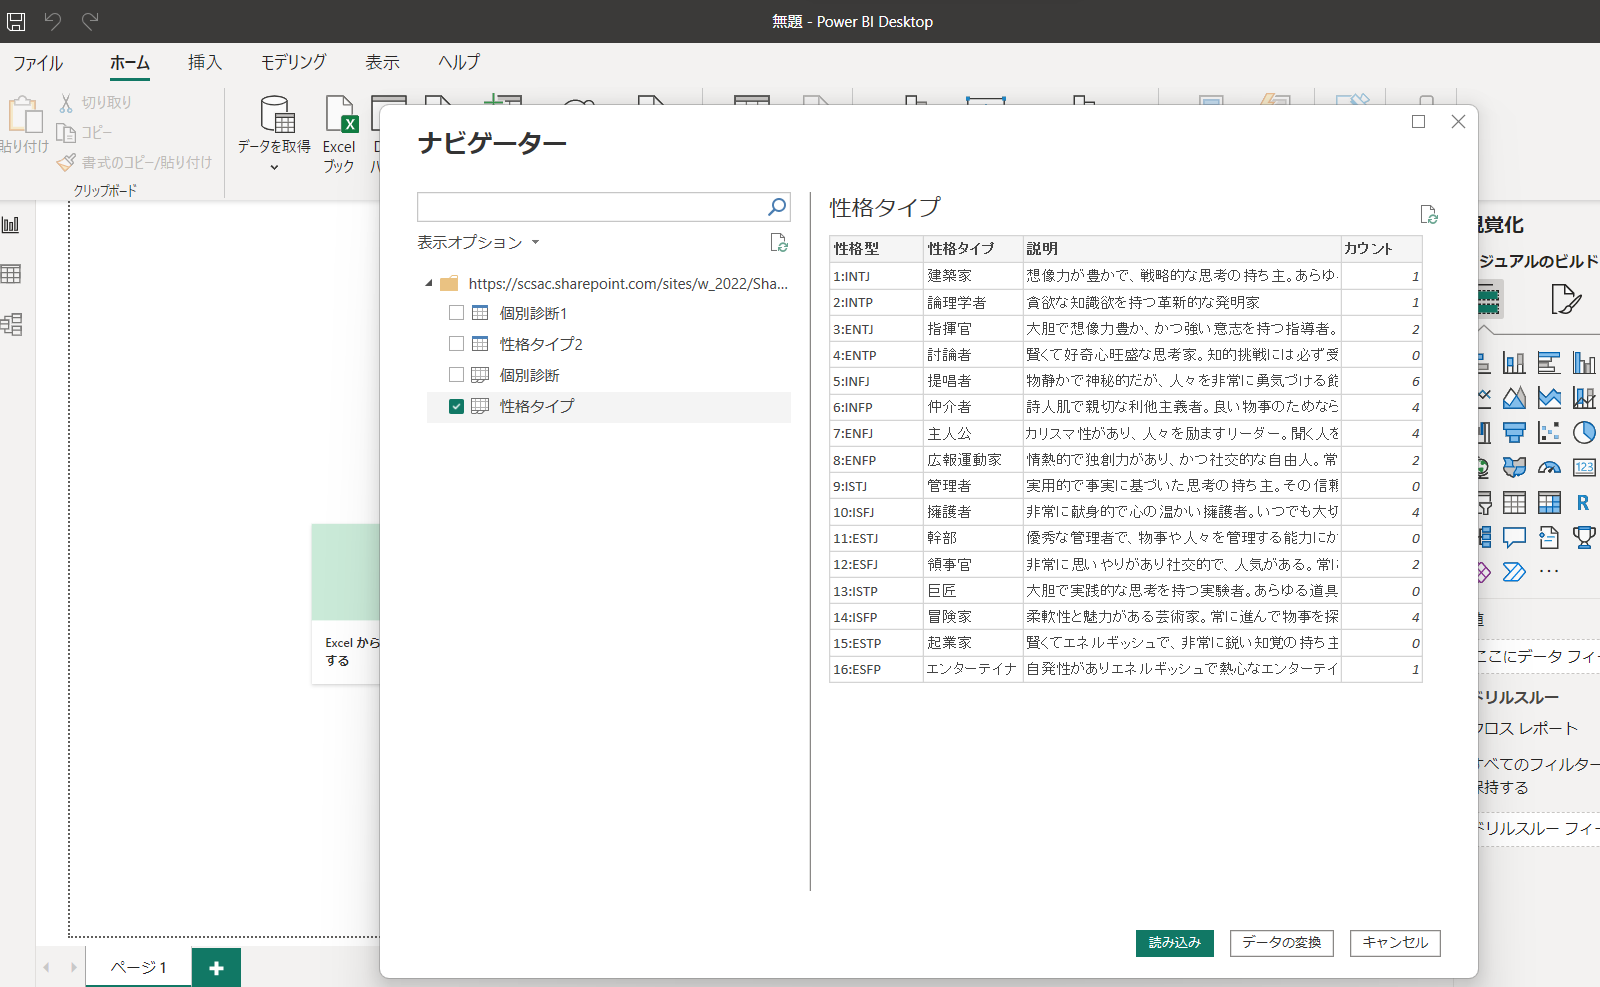Click the カウント column header
The image size is (1600, 987).
click(1381, 248)
